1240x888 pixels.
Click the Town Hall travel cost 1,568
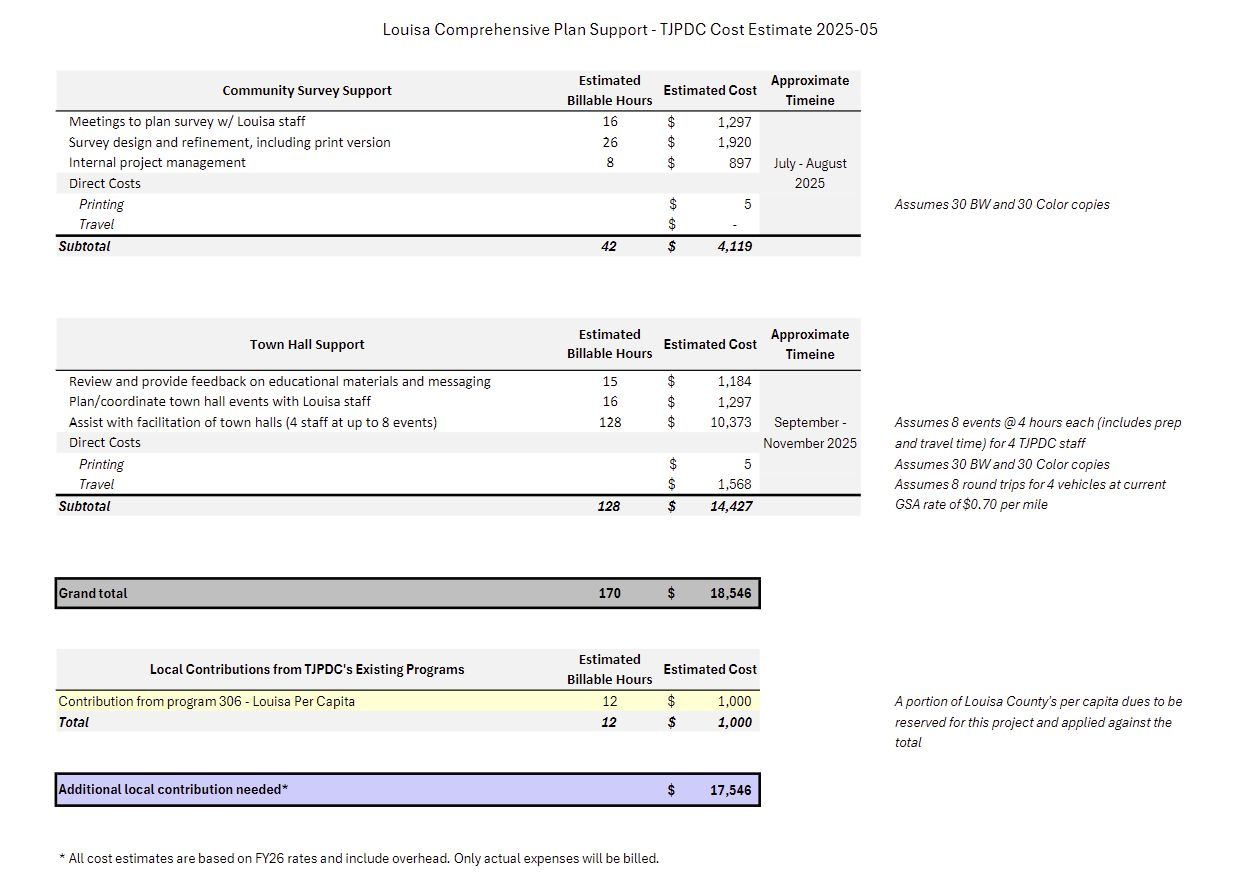734,484
